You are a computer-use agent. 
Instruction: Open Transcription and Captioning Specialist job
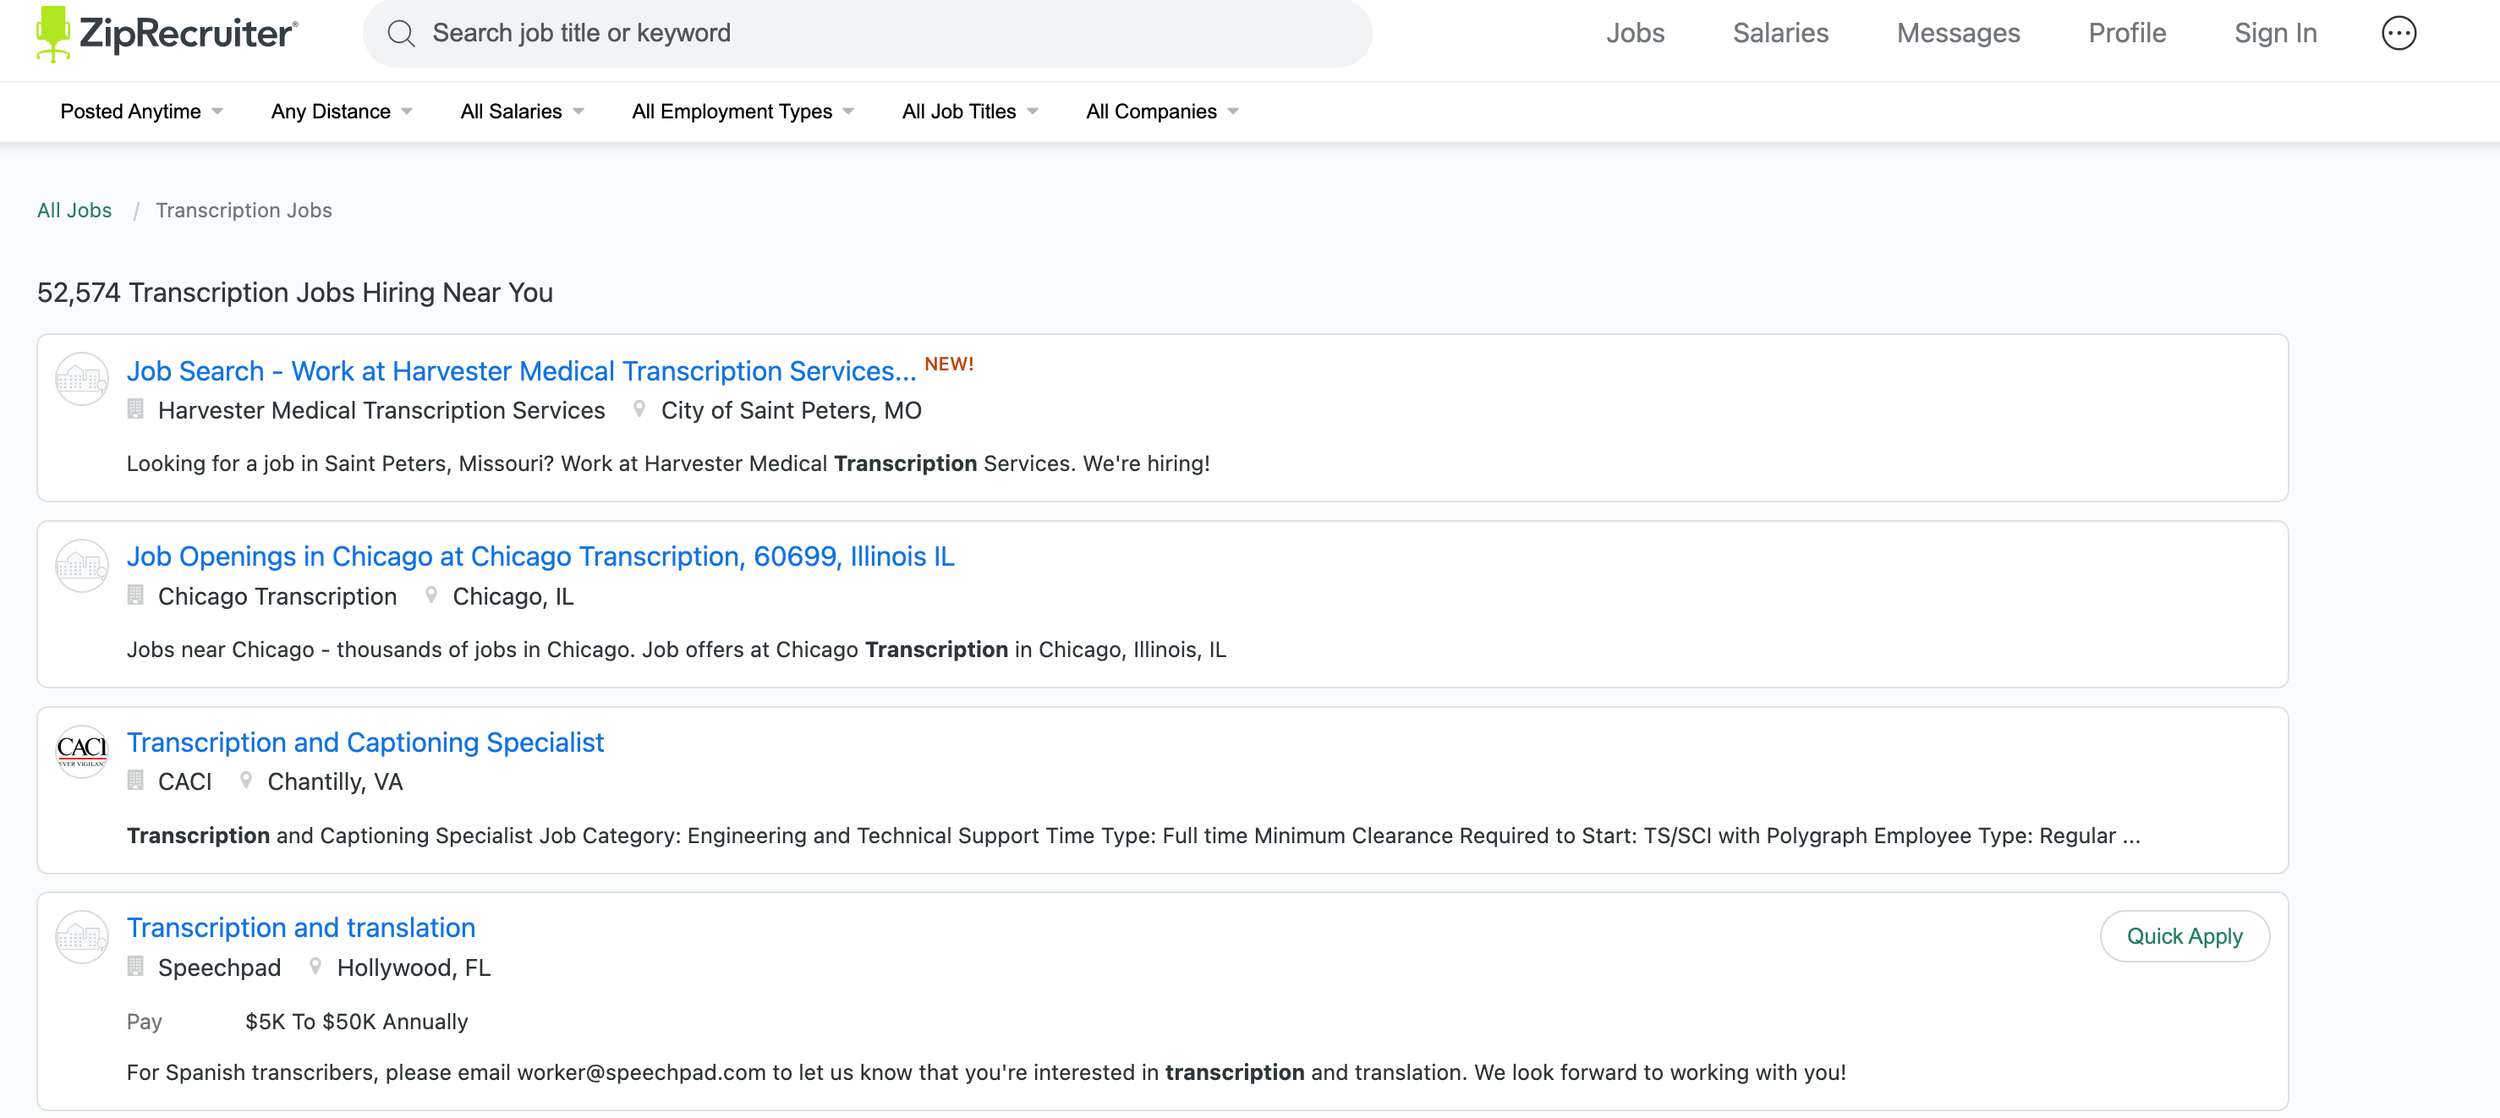tap(365, 742)
